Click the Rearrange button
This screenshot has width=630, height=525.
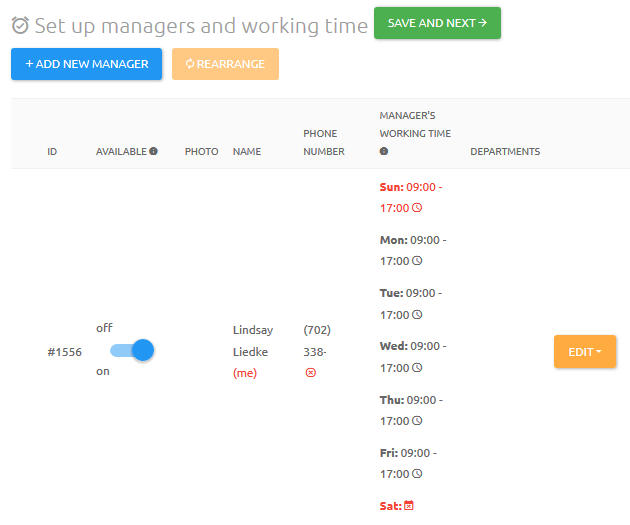click(x=225, y=64)
